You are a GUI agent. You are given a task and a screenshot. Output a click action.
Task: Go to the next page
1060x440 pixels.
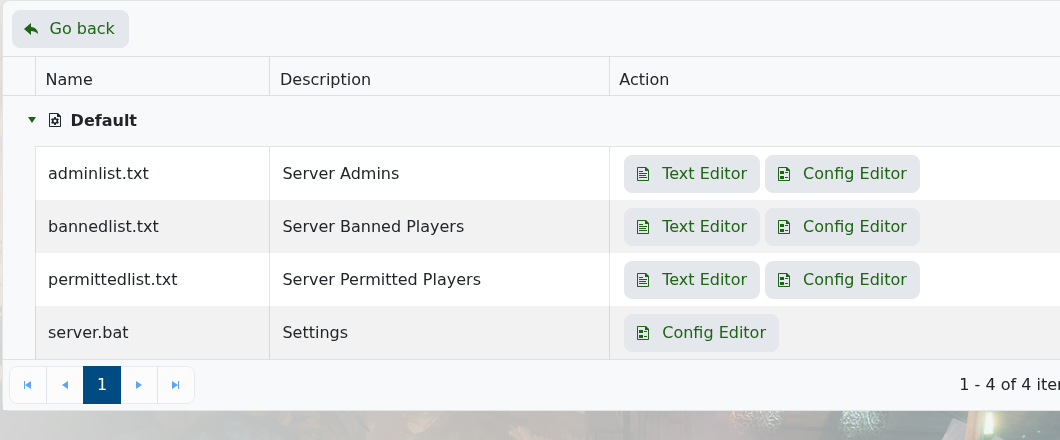(139, 385)
